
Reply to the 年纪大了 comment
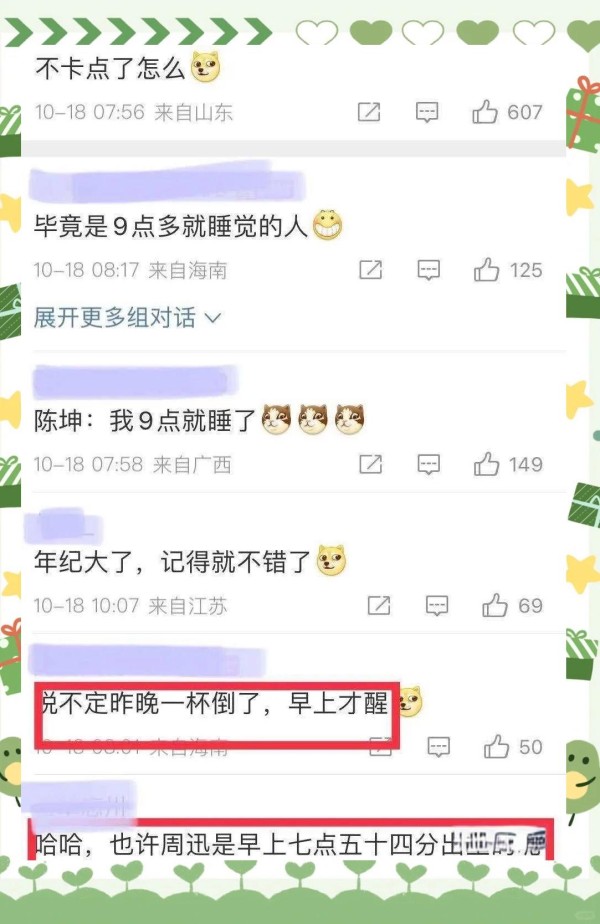[437, 606]
